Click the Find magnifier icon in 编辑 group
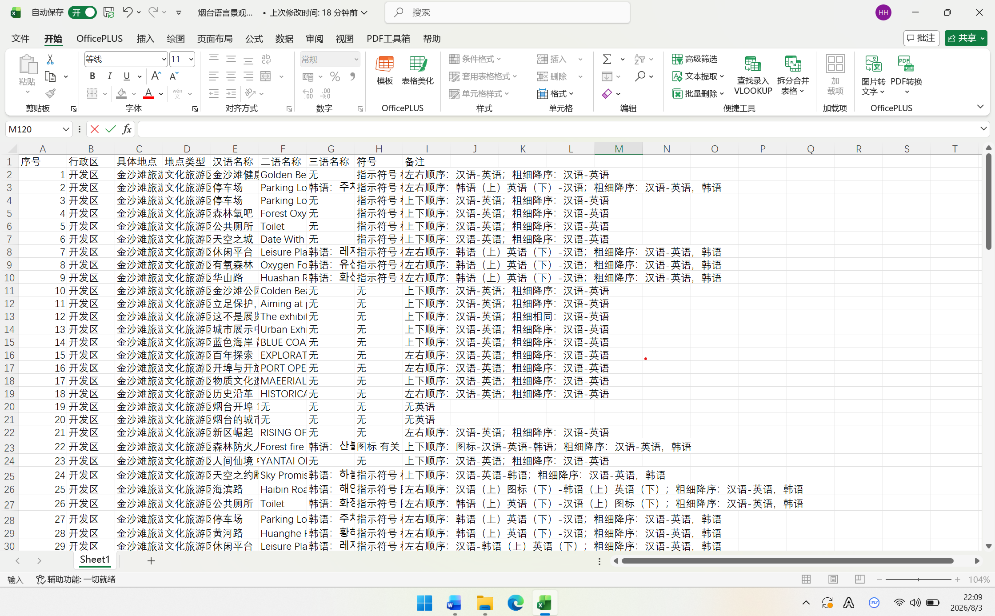995x616 pixels. (640, 76)
